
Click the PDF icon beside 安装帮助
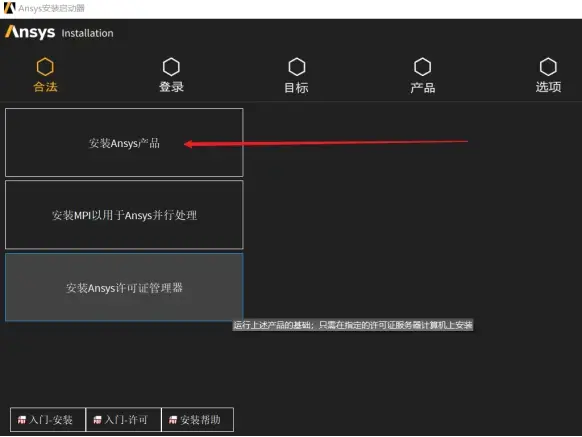(x=173, y=420)
